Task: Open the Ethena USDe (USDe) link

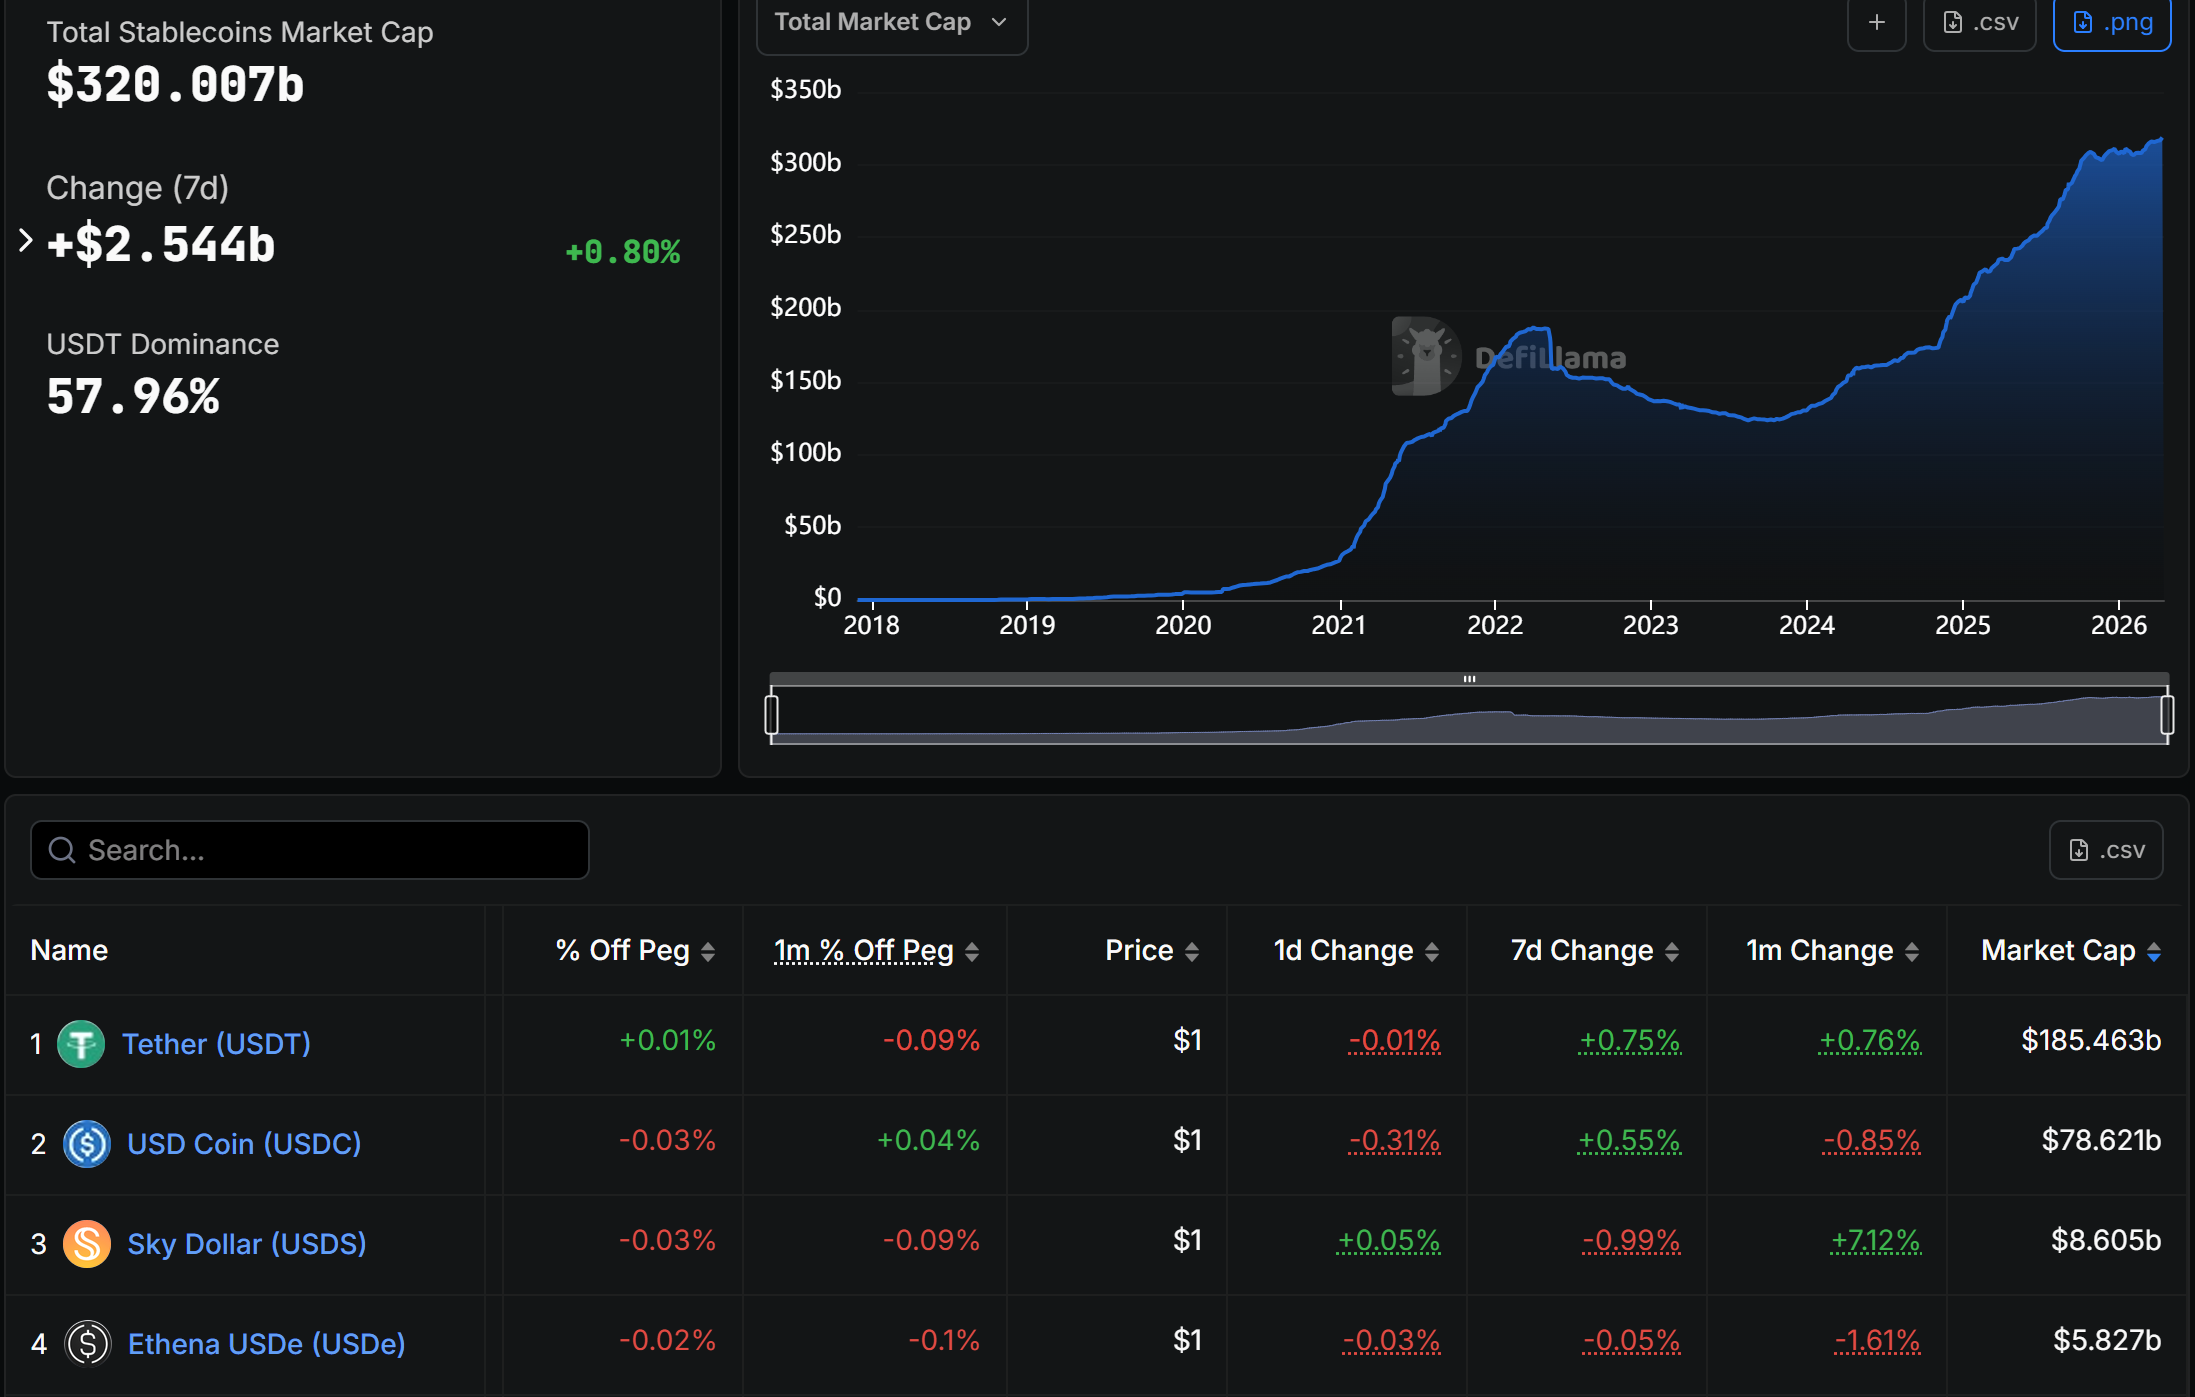Action: [x=266, y=1343]
